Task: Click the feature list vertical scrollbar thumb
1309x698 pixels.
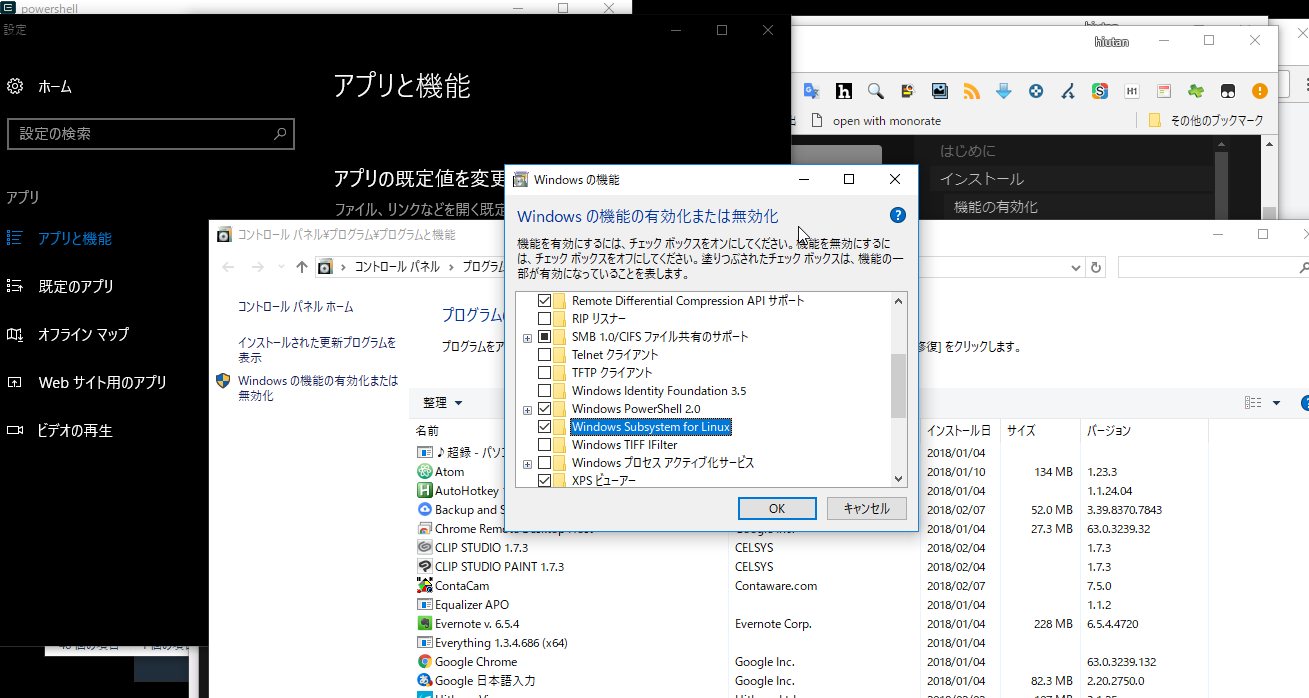Action: (x=898, y=385)
